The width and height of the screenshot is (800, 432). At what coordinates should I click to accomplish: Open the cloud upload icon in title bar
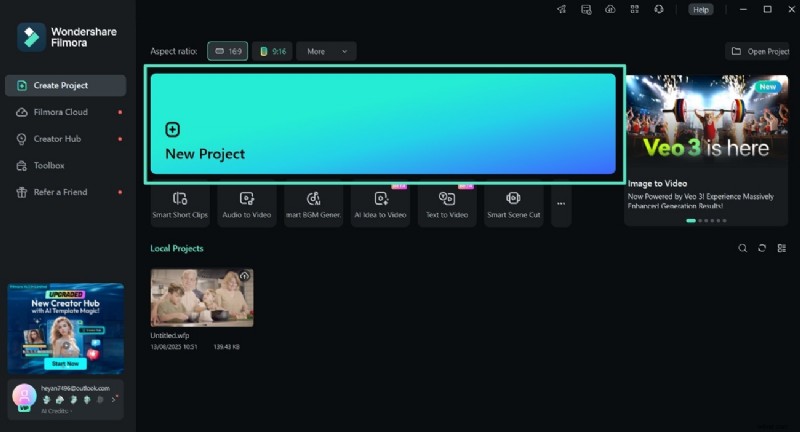(611, 9)
